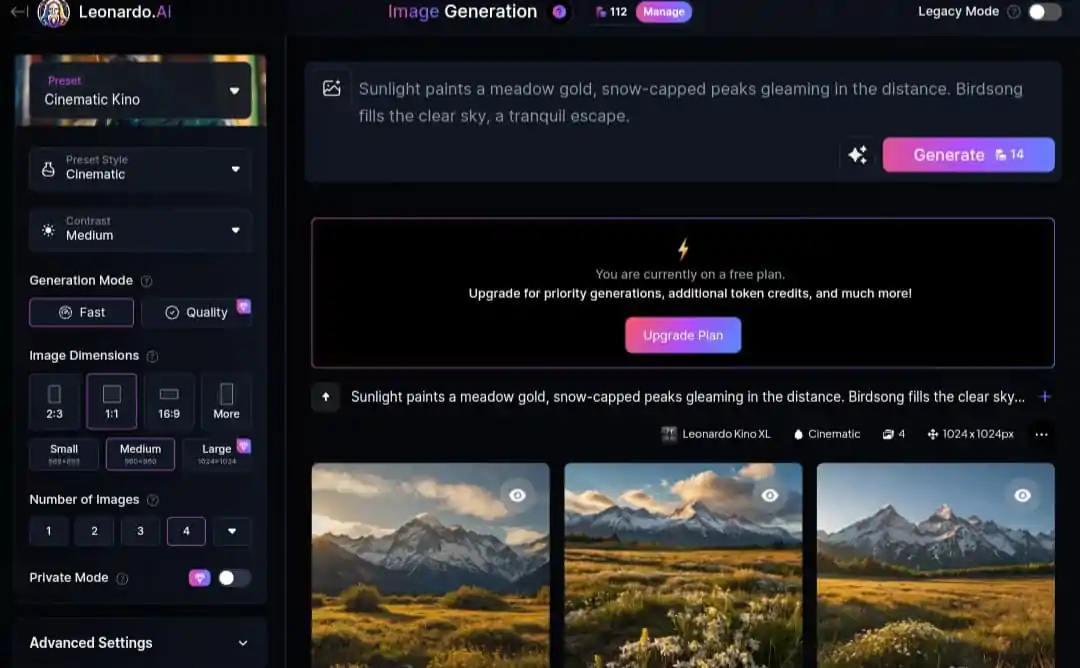Image resolution: width=1080 pixels, height=668 pixels.
Task: Choose Quality generation mode
Action: click(196, 312)
